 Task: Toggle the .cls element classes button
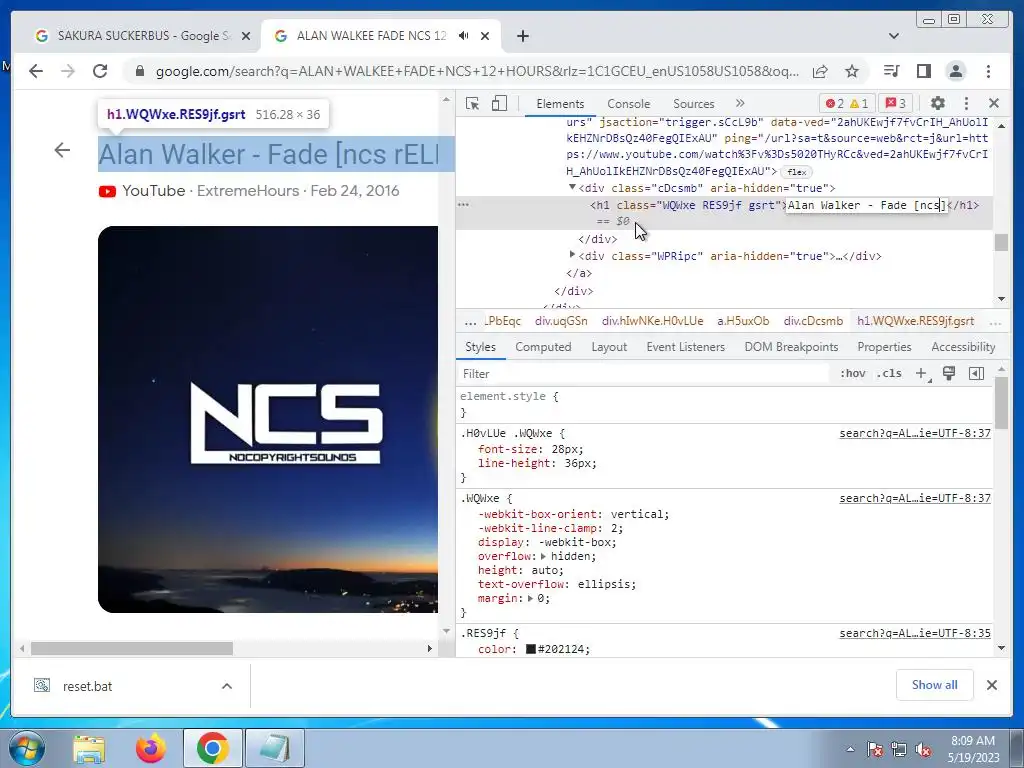click(x=889, y=374)
